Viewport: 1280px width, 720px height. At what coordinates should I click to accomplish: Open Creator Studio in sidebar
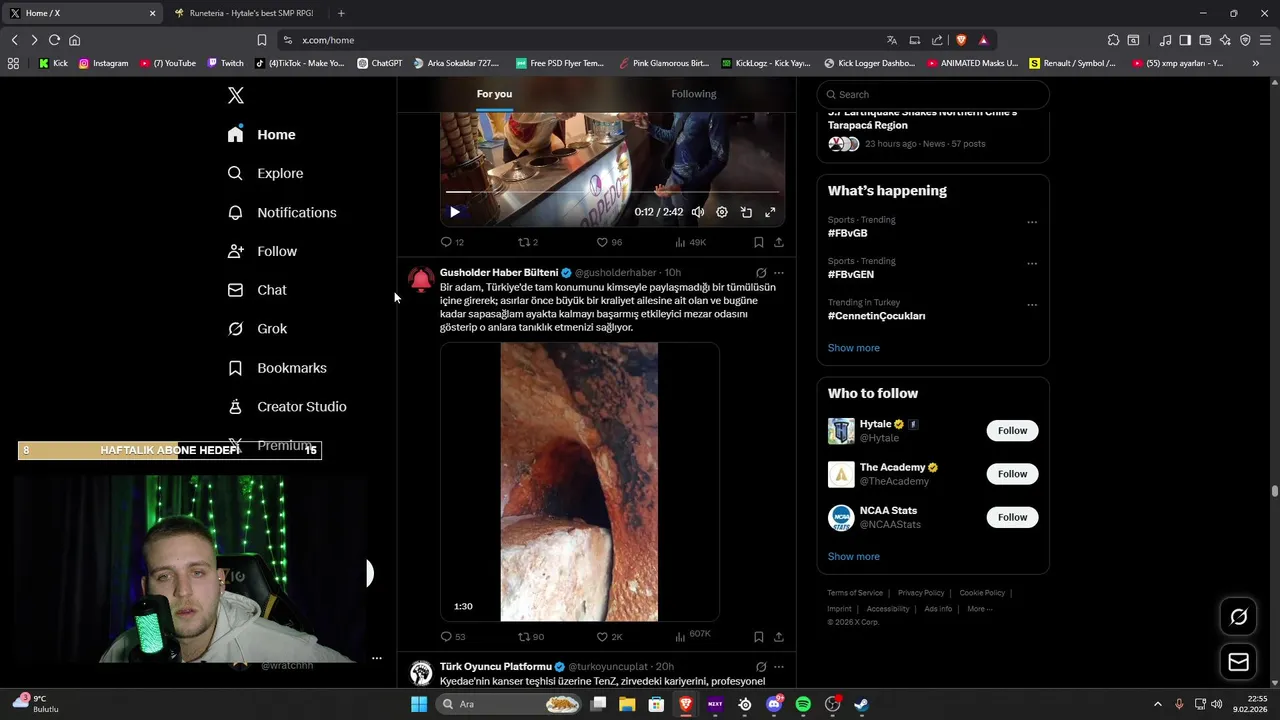(x=287, y=407)
